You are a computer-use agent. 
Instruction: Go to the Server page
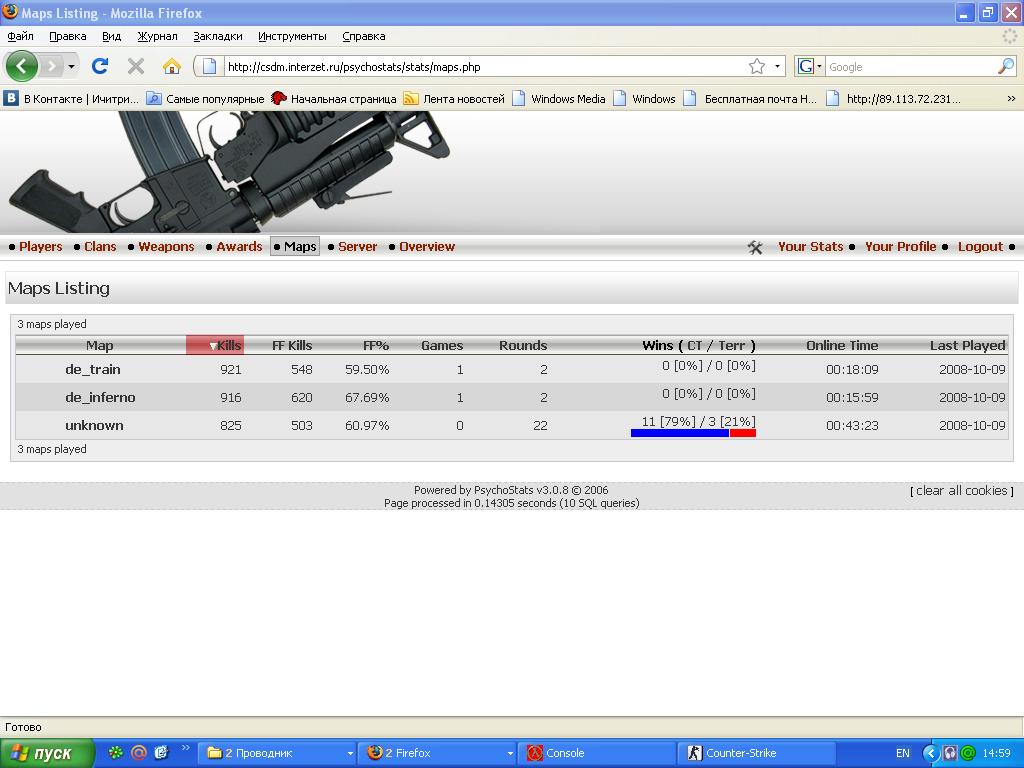[x=357, y=246]
